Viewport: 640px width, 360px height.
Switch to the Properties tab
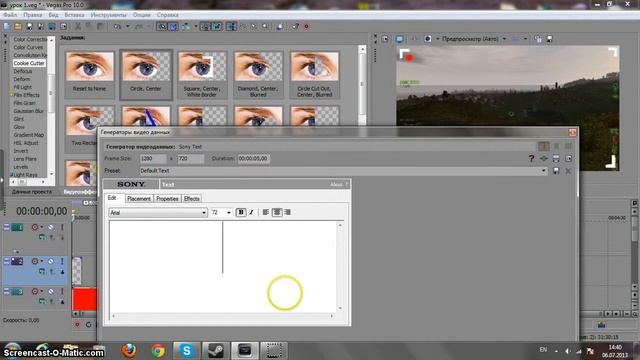pos(167,199)
